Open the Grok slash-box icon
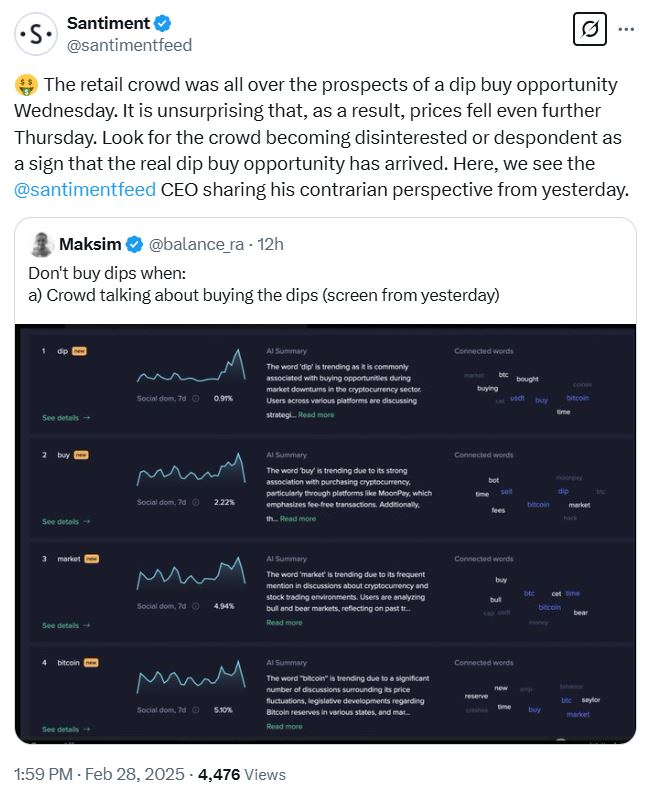This screenshot has height=787, width=650. click(590, 30)
